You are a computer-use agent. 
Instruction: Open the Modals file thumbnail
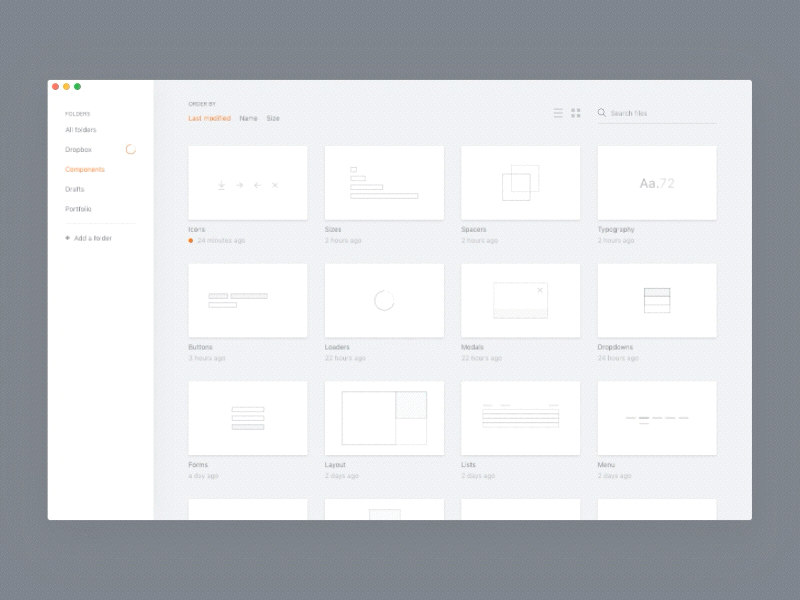click(x=520, y=301)
